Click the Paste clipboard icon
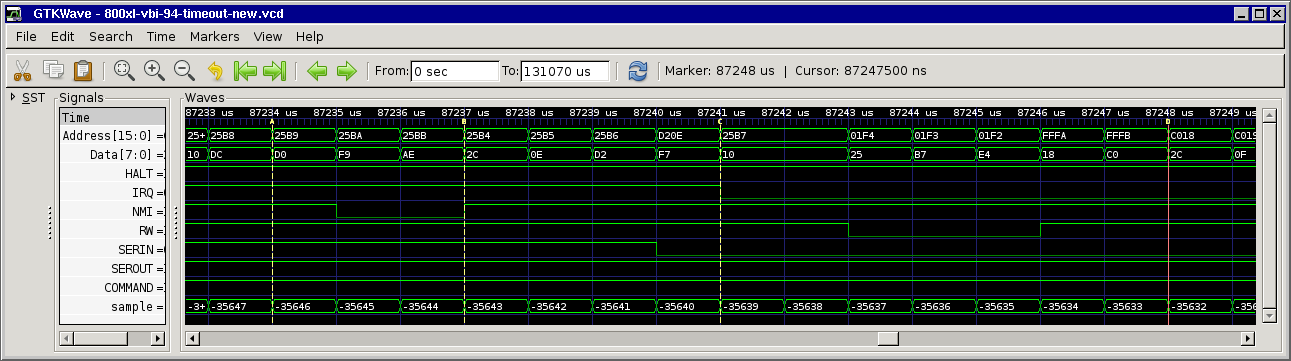The height and width of the screenshot is (361, 1291). tap(83, 71)
